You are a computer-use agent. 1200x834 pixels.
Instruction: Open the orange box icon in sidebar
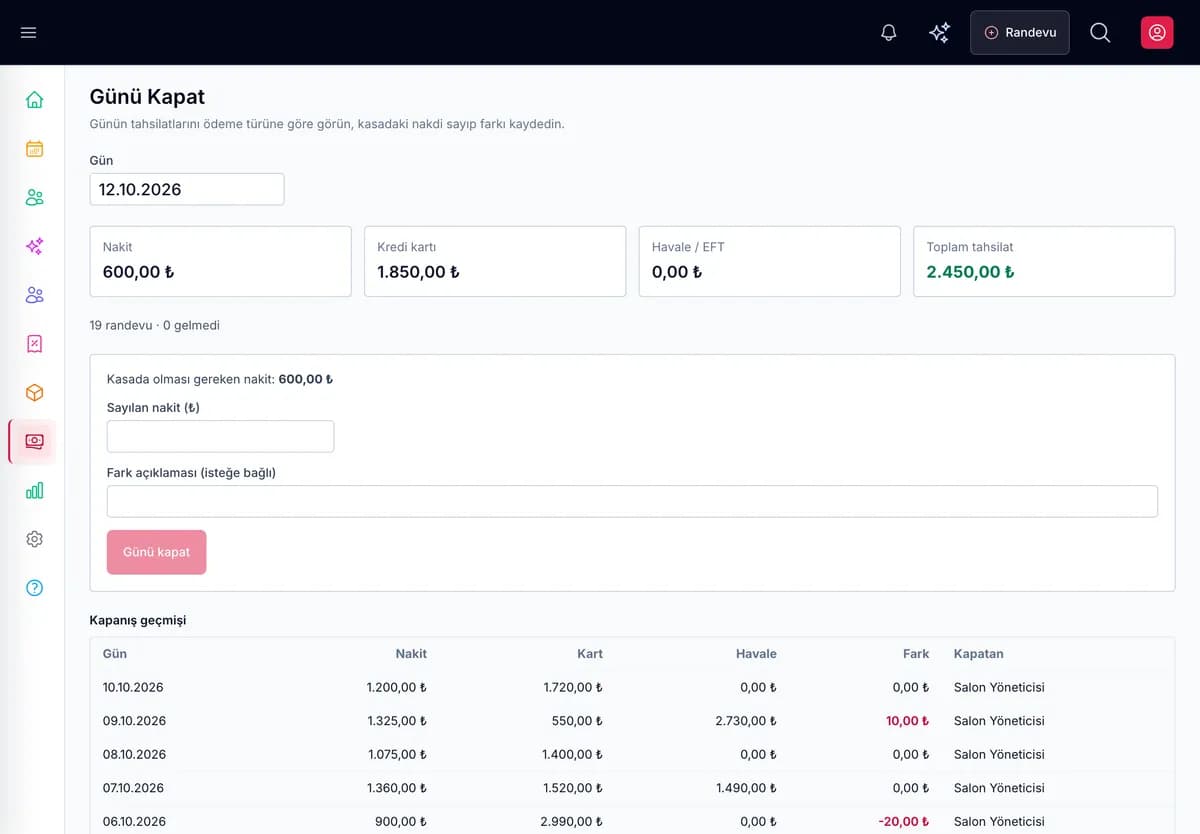click(34, 393)
